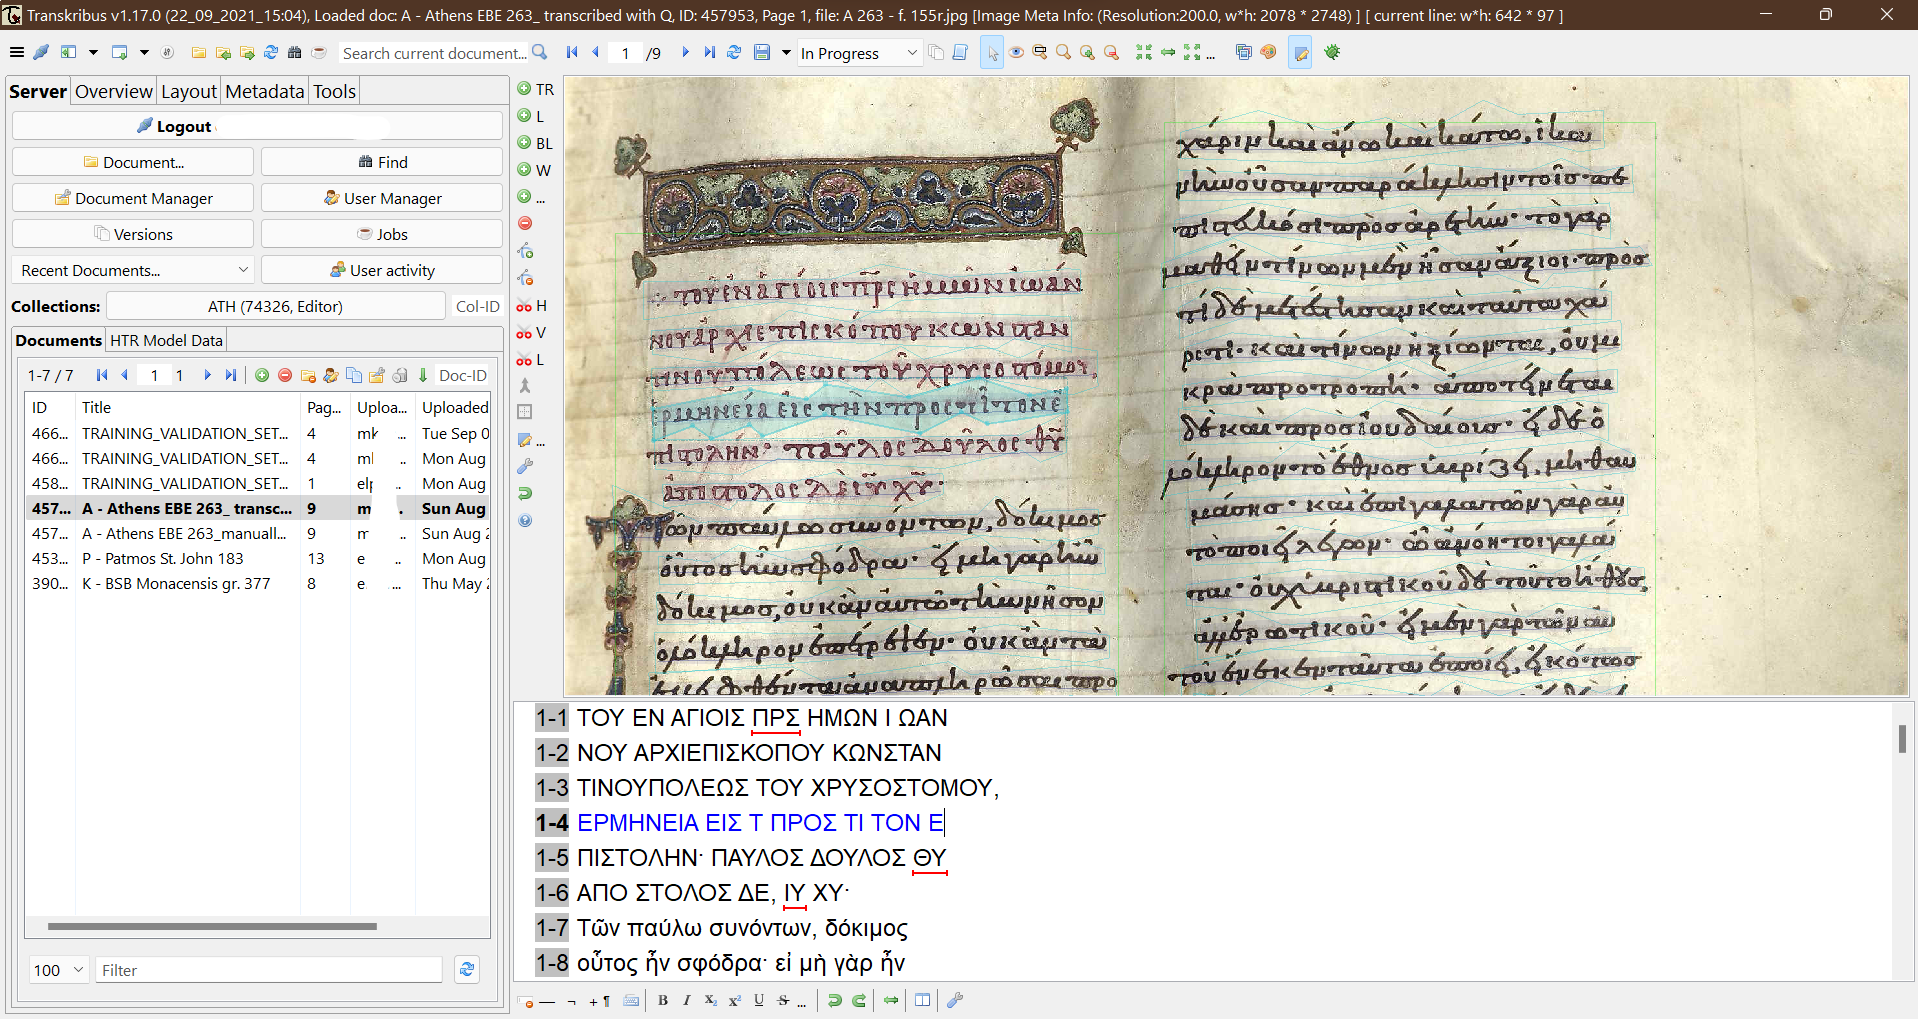The width and height of the screenshot is (1918, 1019).
Task: Go to first page of document
Action: click(572, 53)
